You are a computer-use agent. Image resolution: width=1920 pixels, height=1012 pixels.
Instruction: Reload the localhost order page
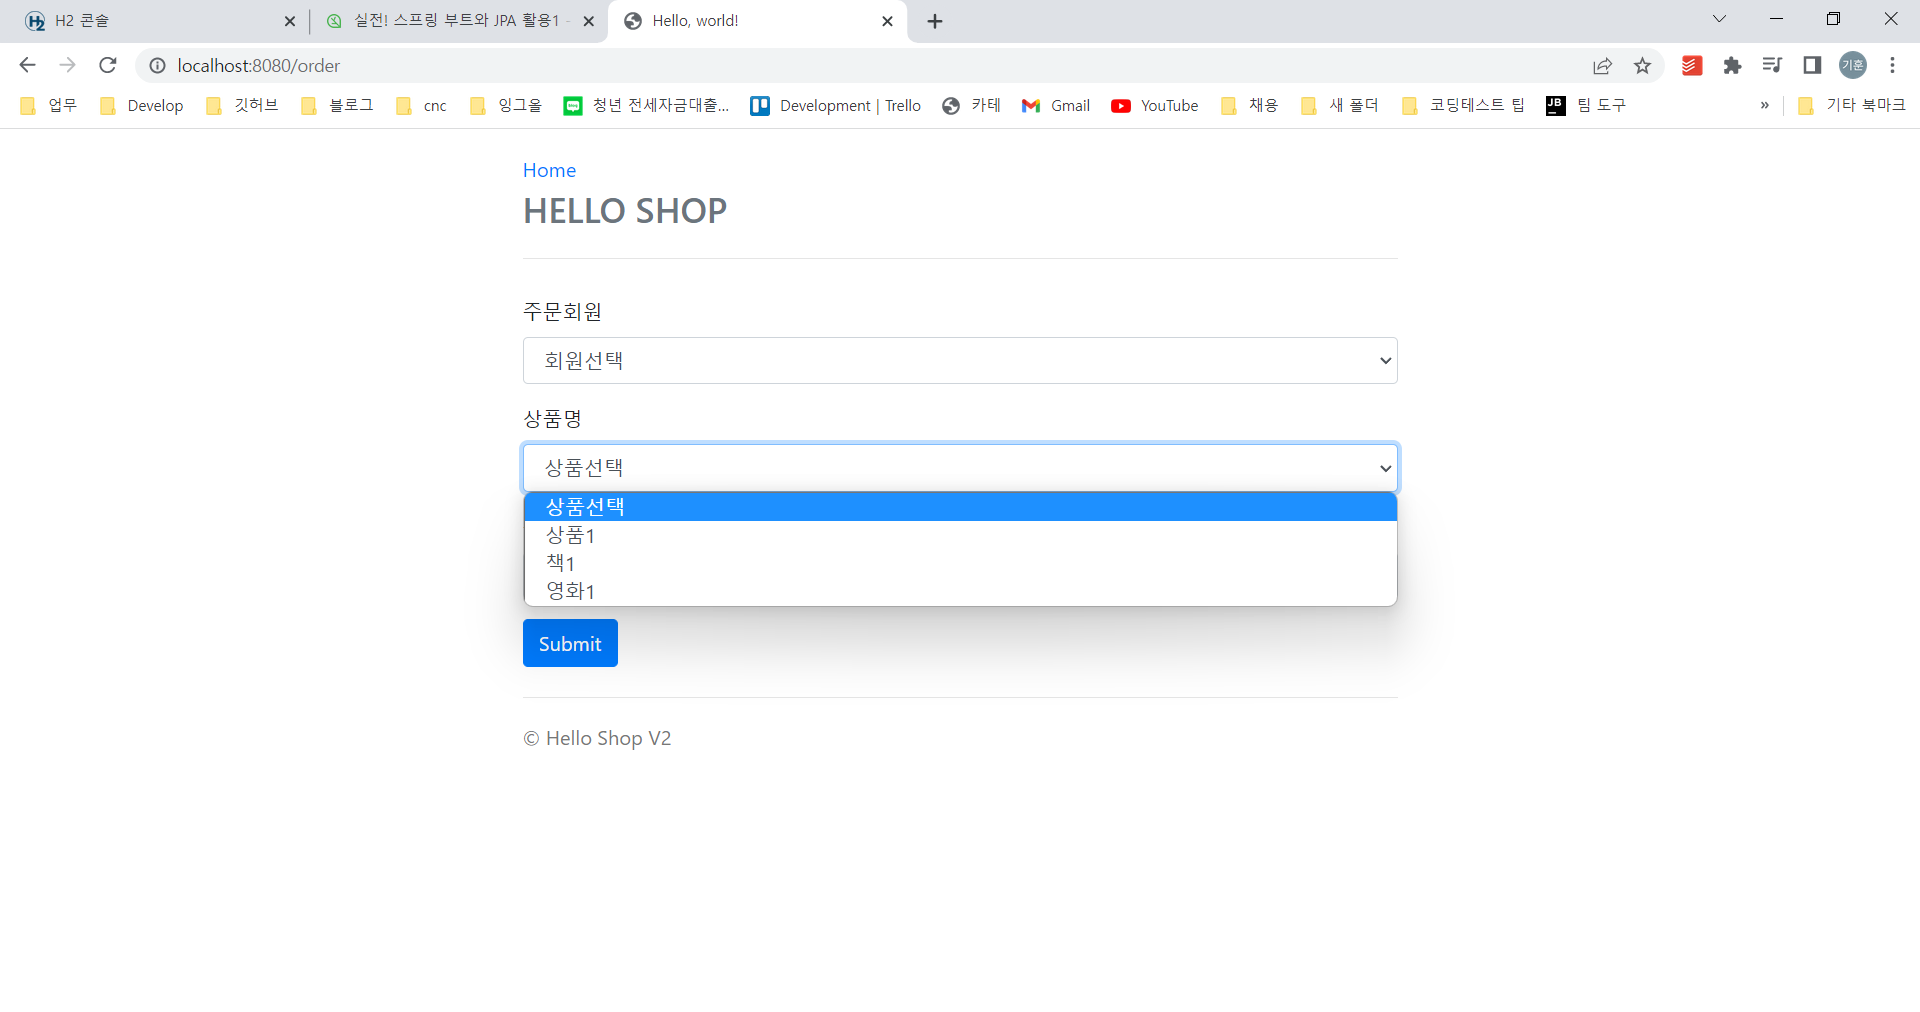(x=108, y=65)
